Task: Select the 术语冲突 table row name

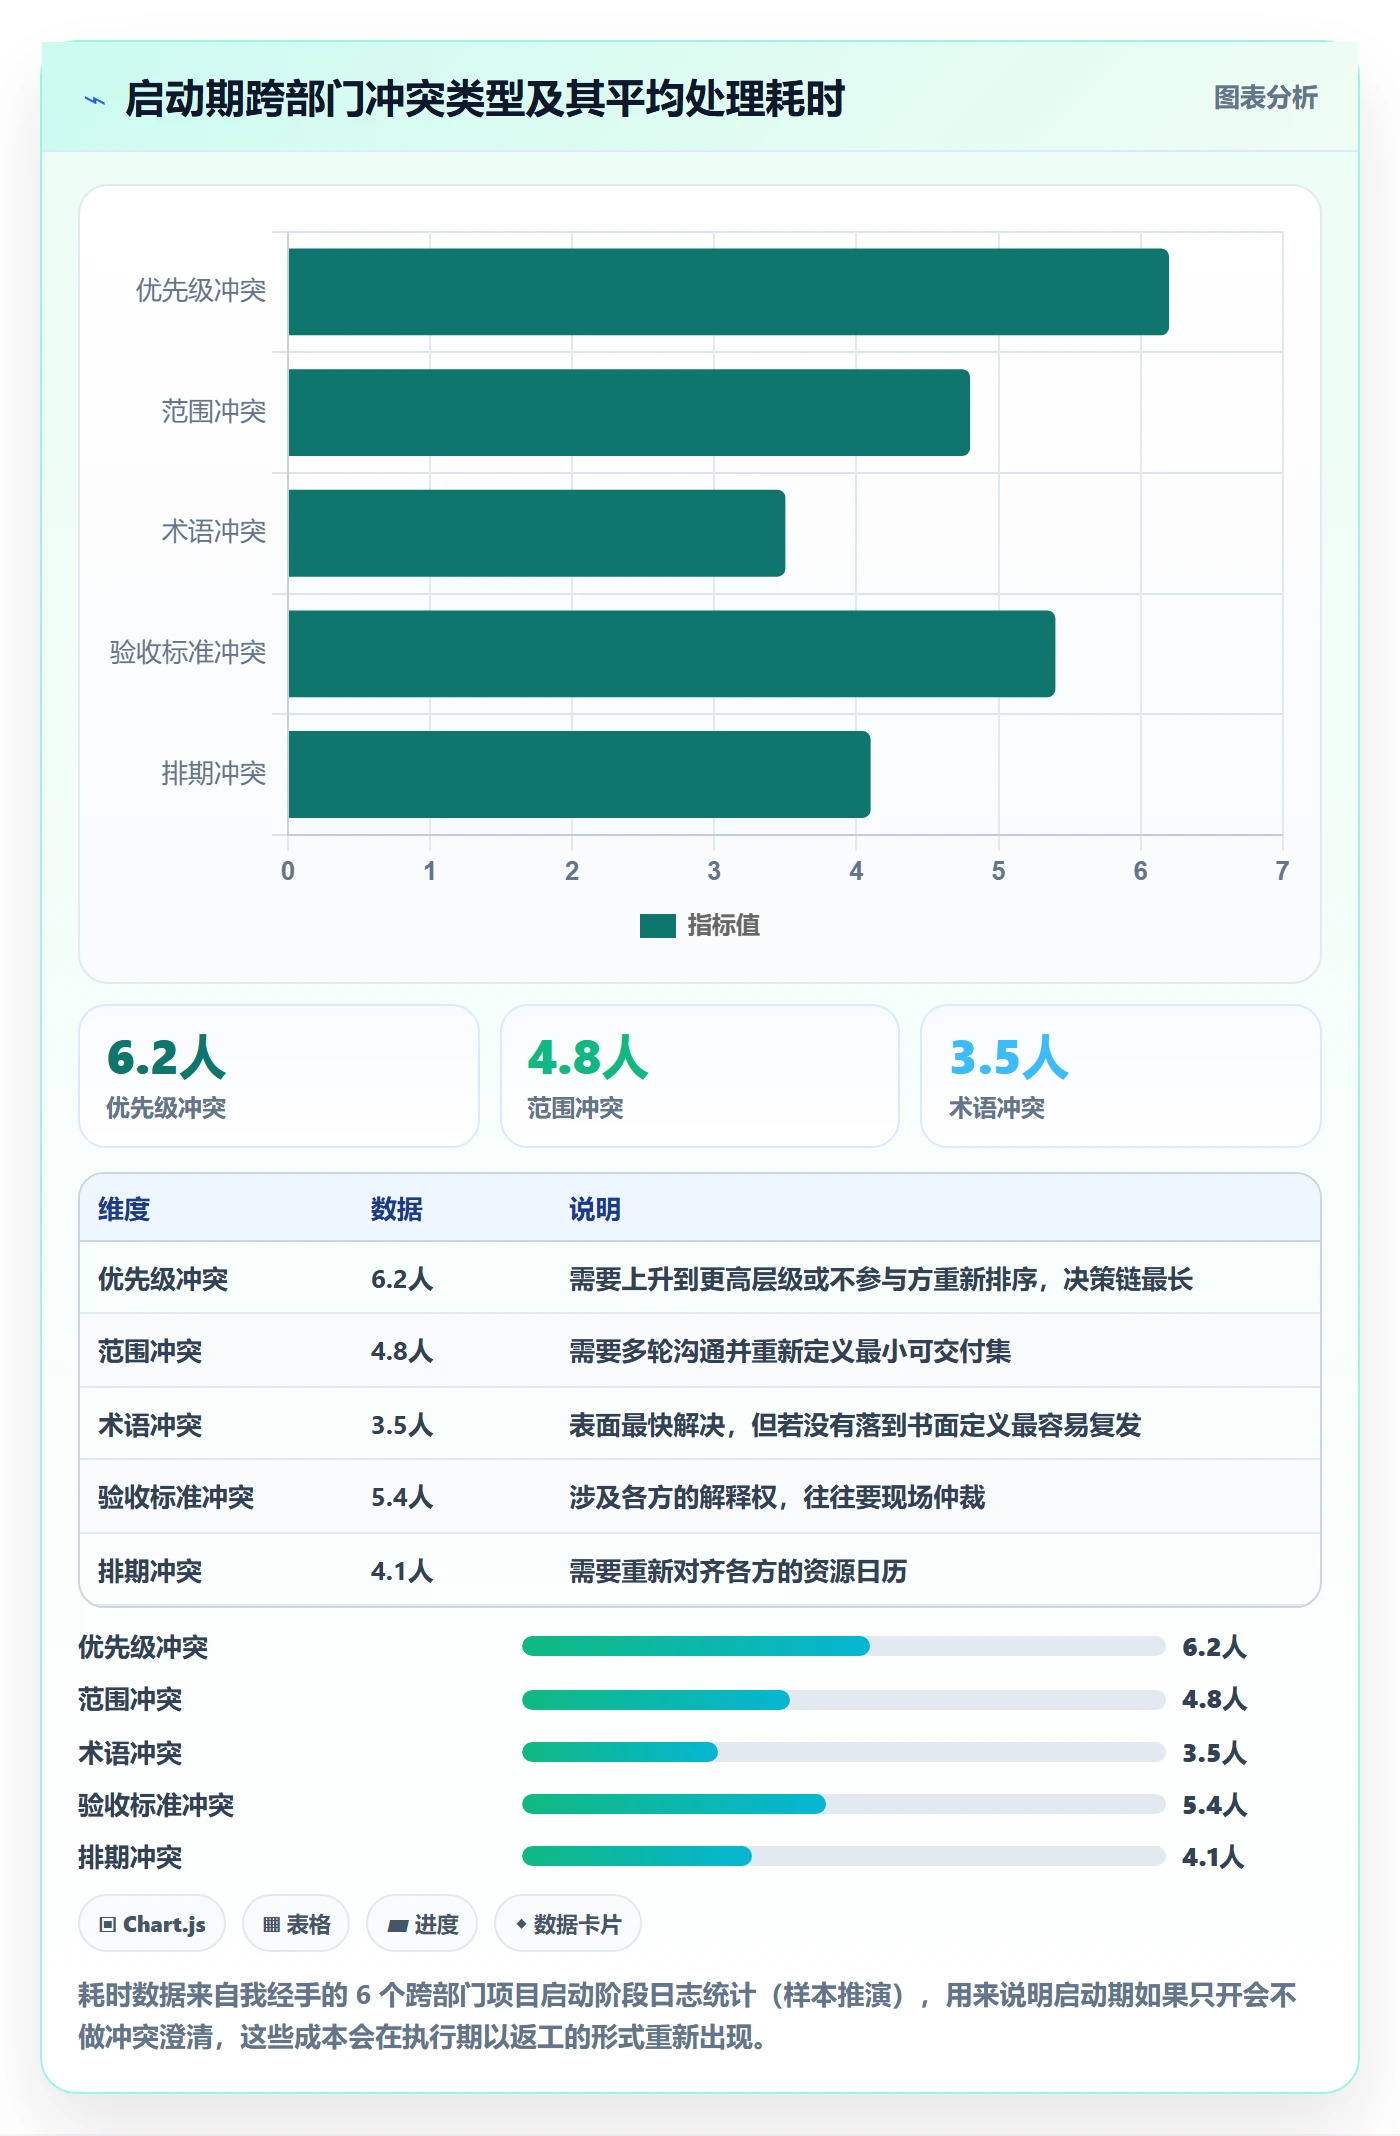Action: (x=150, y=1425)
